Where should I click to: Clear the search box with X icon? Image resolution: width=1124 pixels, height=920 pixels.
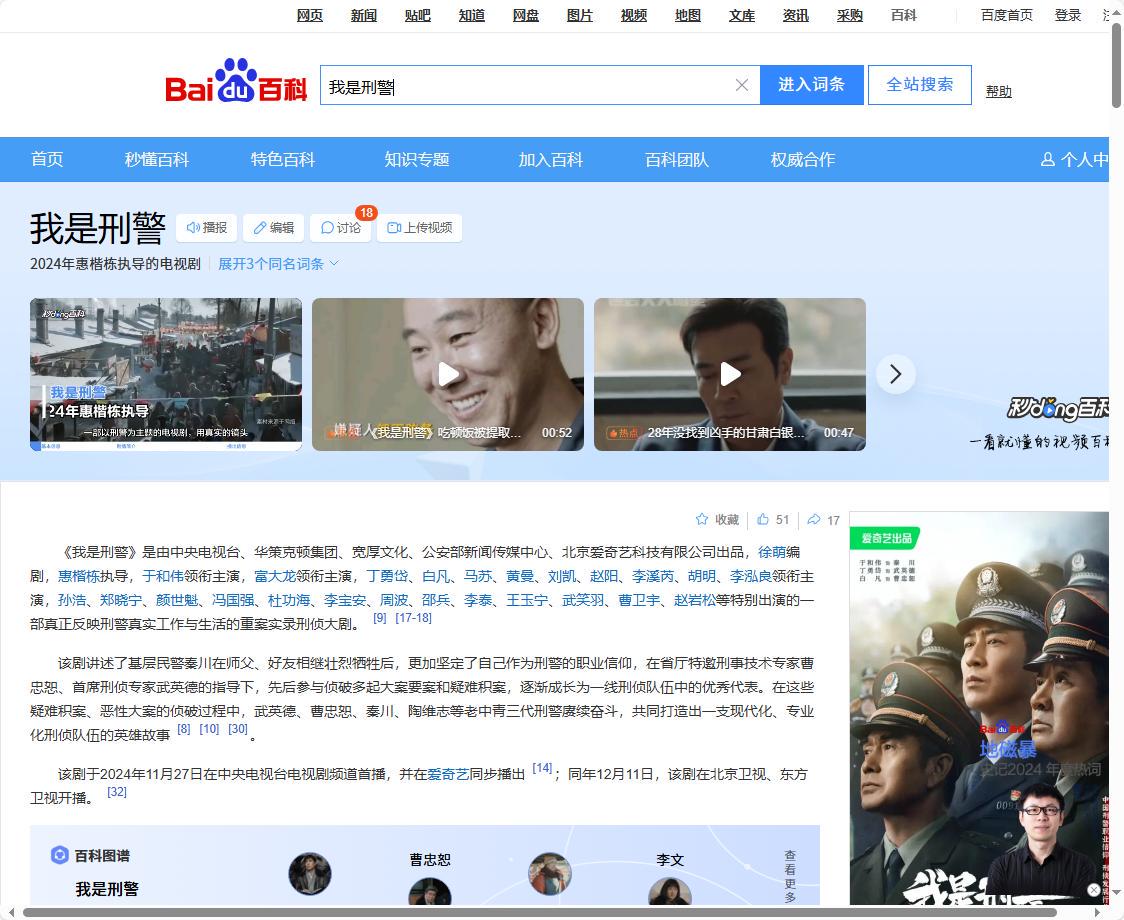tap(742, 86)
